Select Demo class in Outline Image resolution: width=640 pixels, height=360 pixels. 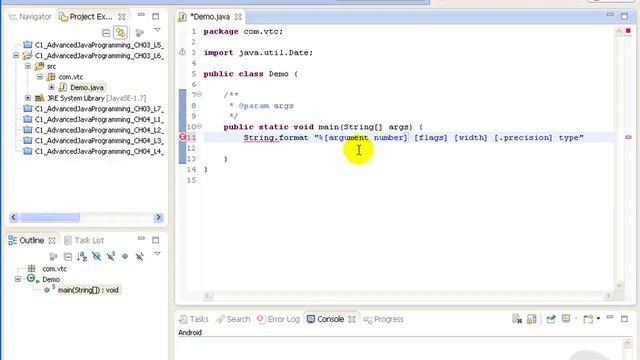51,279
